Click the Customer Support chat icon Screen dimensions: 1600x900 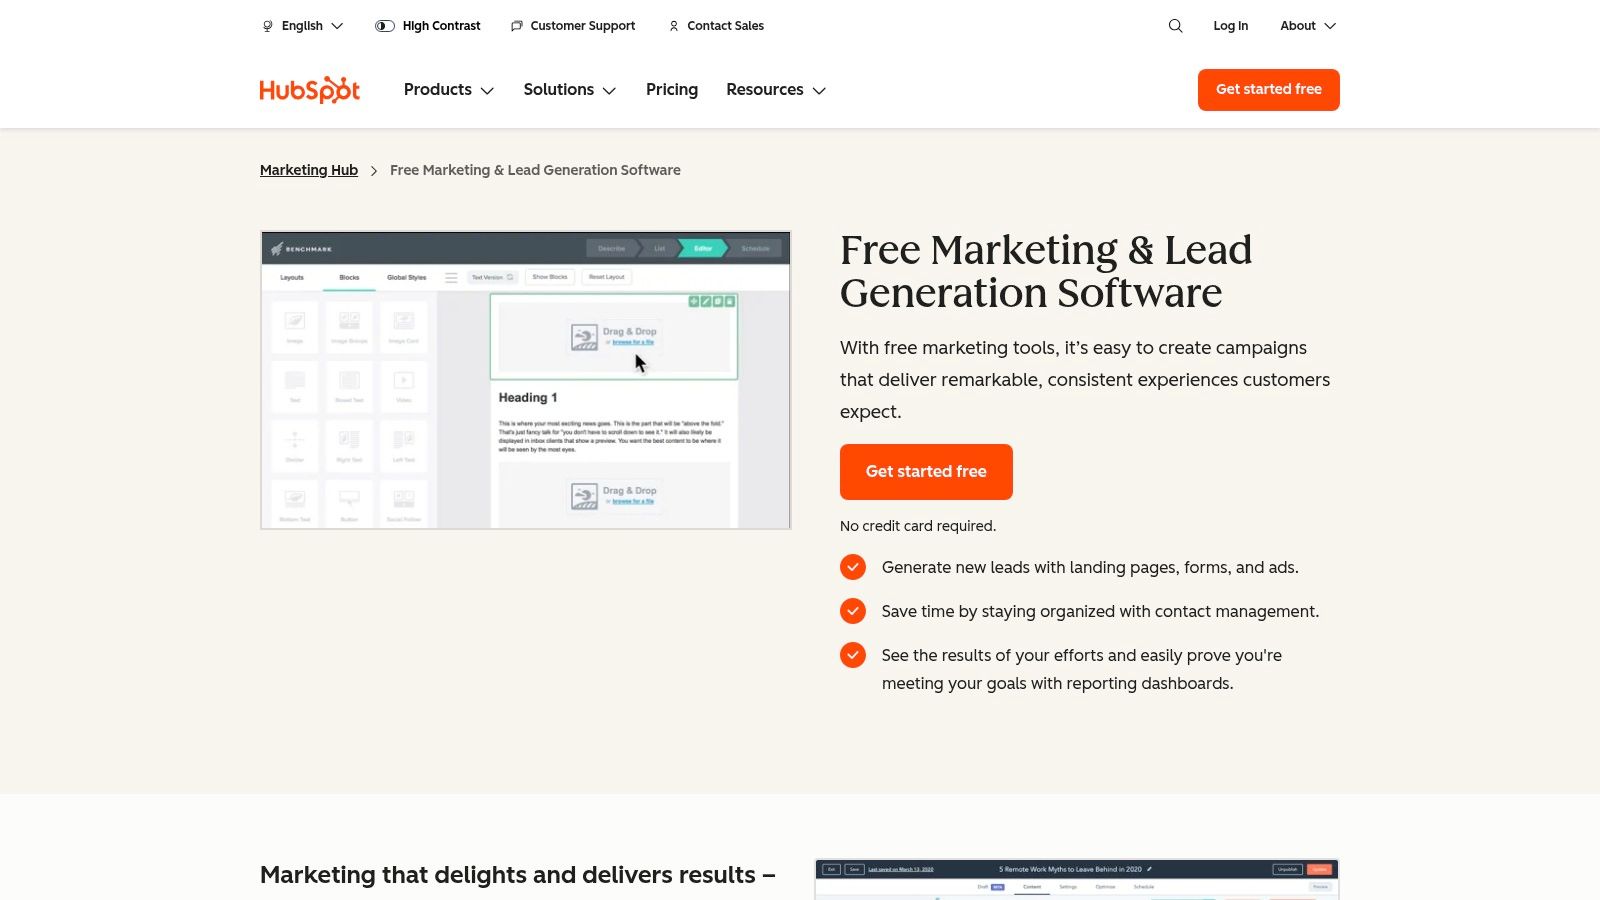pos(516,26)
